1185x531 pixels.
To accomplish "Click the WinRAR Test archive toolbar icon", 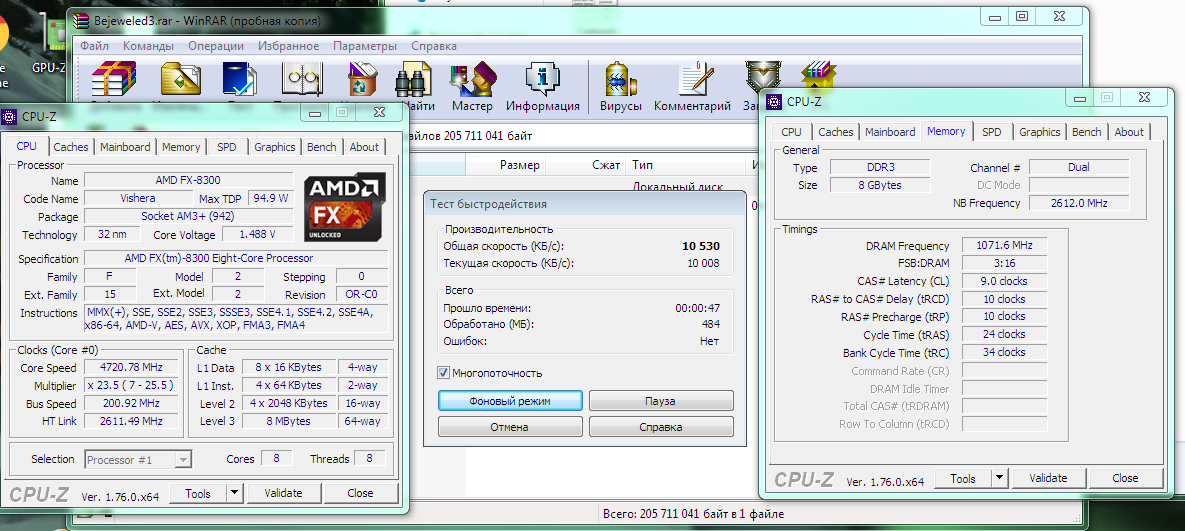I will click(241, 81).
